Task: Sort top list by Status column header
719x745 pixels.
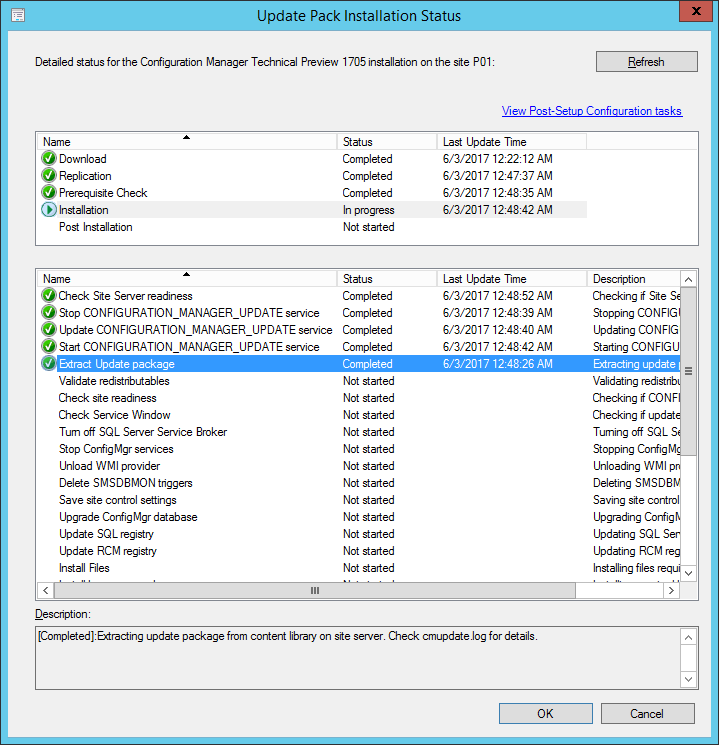Action: (x=387, y=142)
